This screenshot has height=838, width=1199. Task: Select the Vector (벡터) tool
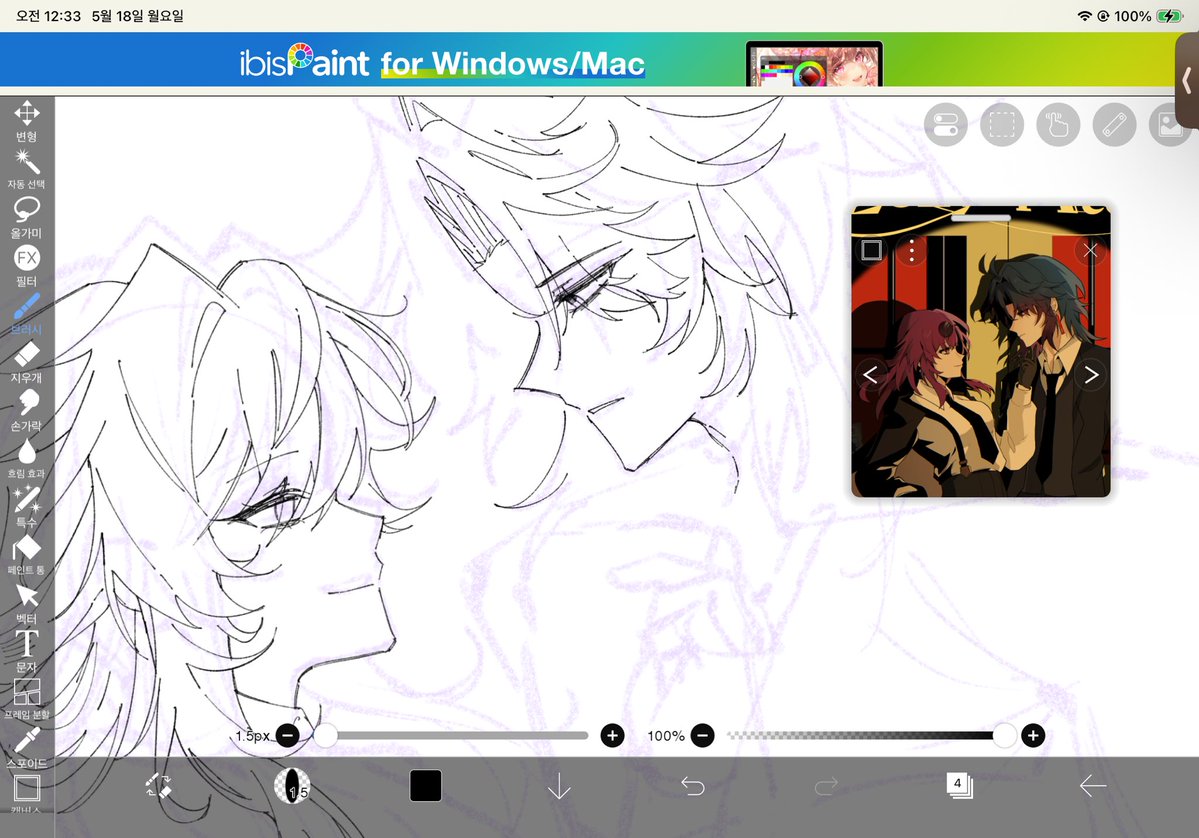click(x=27, y=603)
